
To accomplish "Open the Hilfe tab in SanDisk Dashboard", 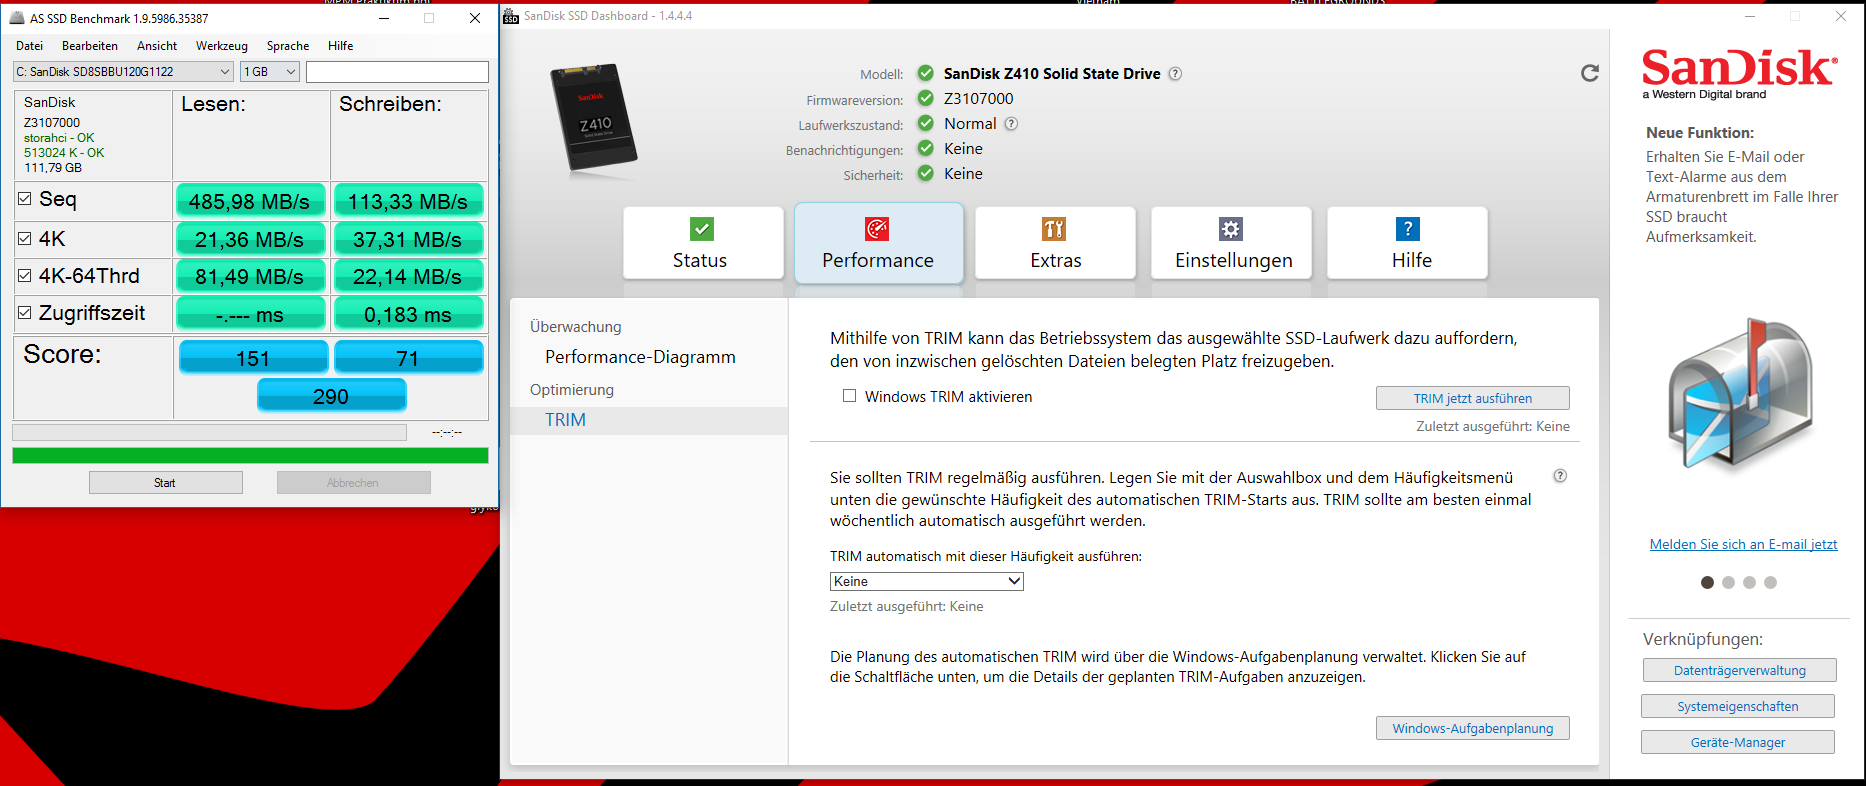I will 1407,243.
